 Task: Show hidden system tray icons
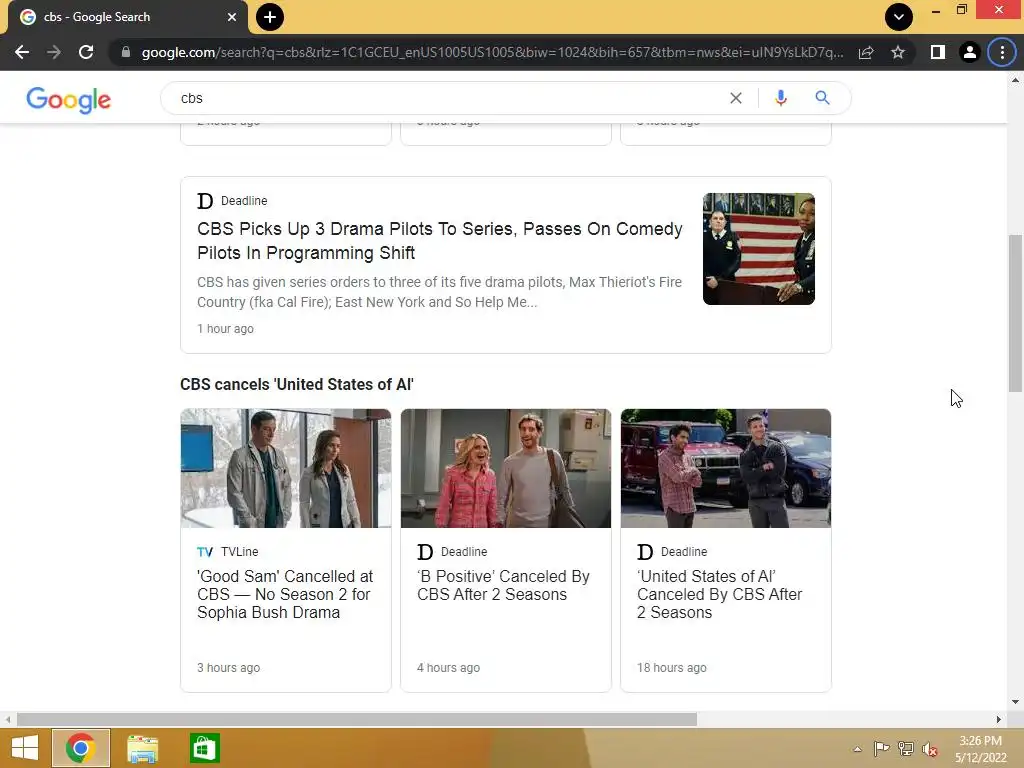(x=857, y=749)
